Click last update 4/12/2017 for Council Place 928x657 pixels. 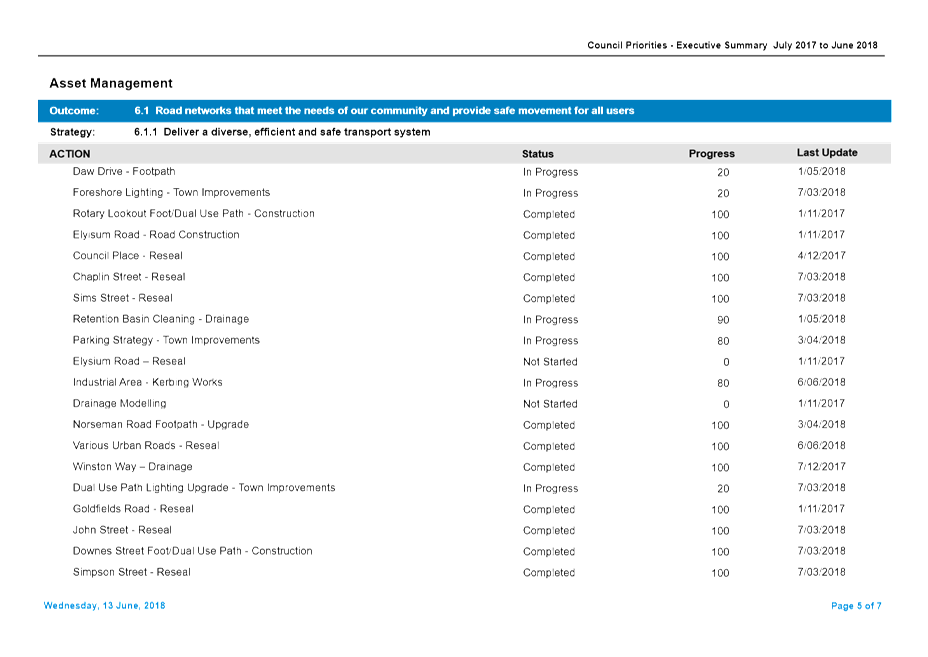[x=821, y=256]
